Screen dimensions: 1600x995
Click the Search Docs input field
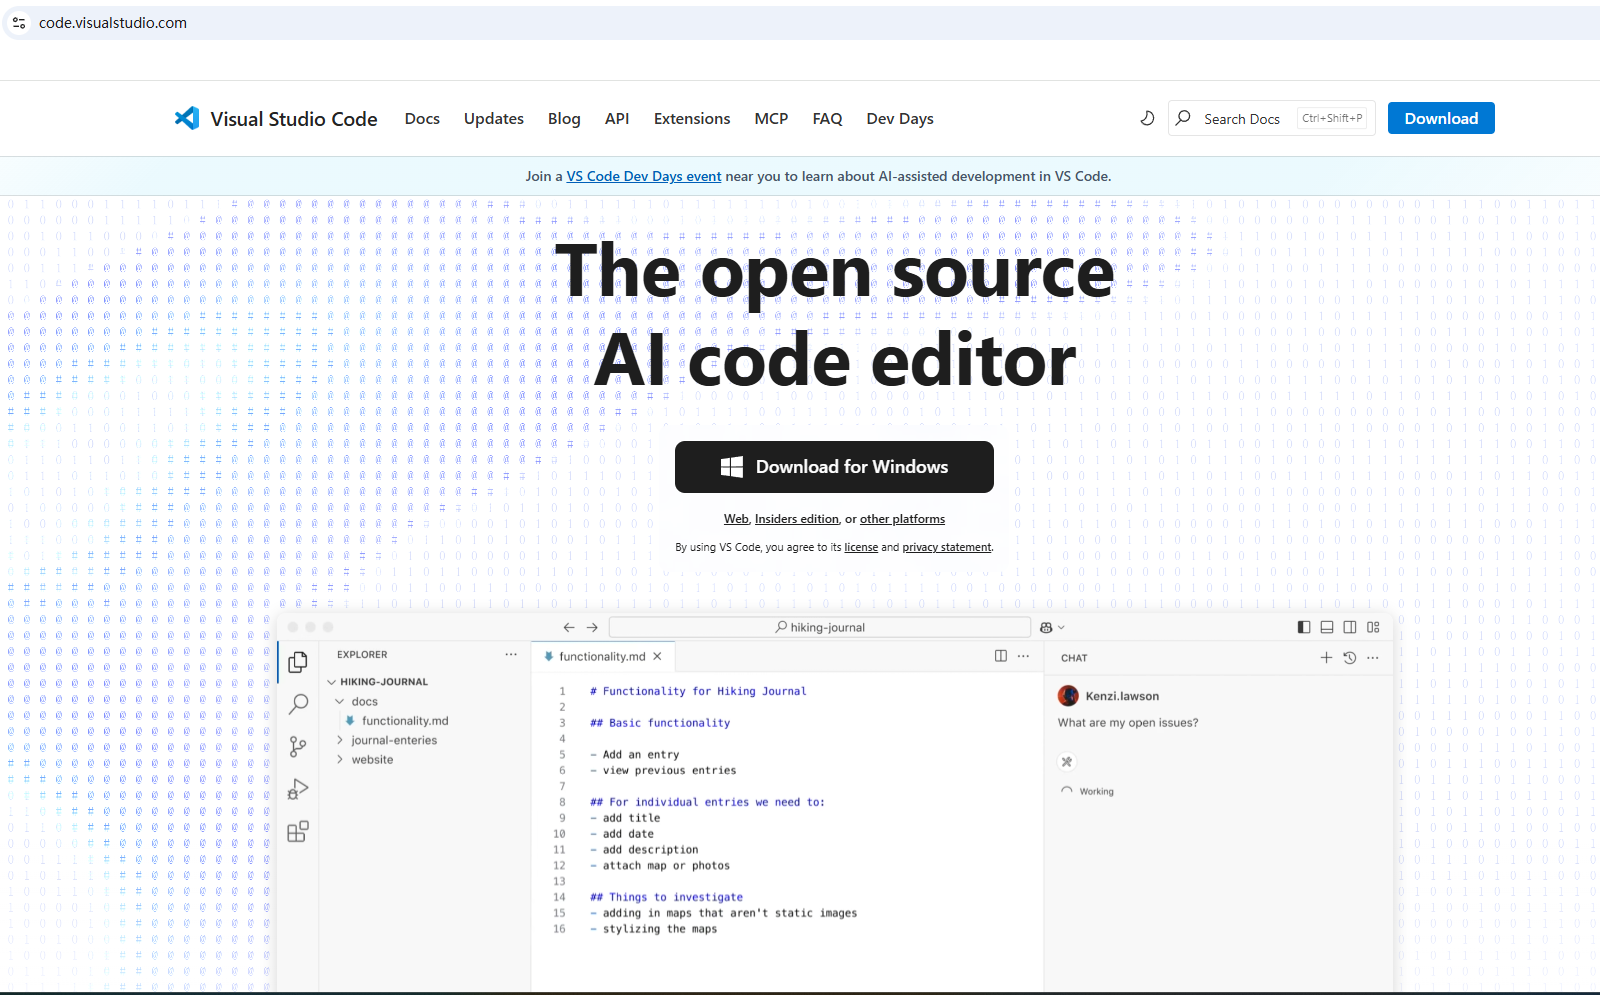point(1272,118)
